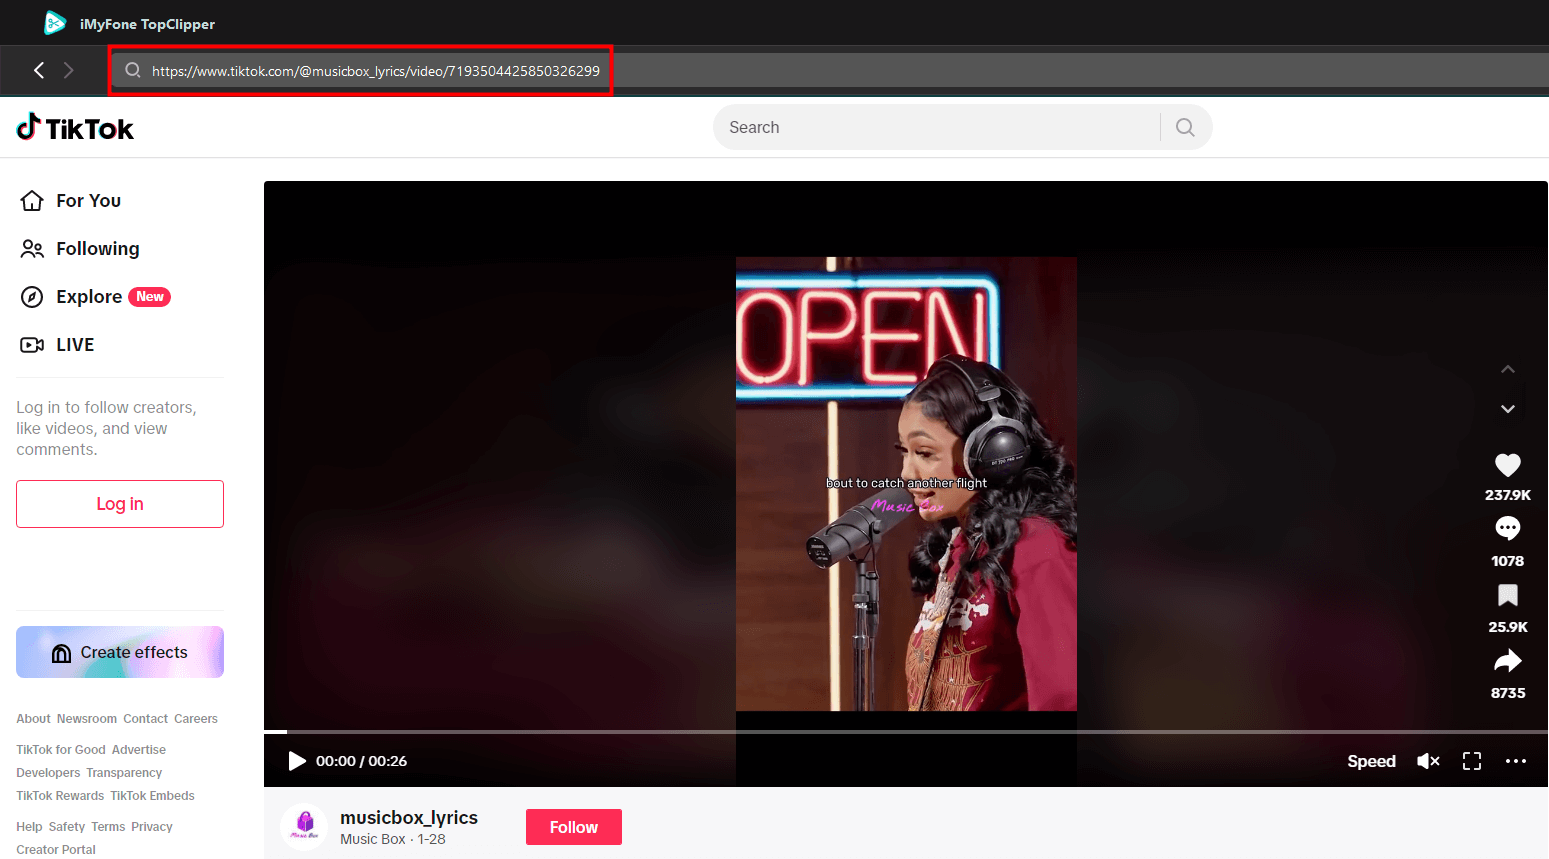Viewport: 1549px width, 859px height.
Task: Toggle fullscreen mode
Action: tap(1472, 761)
